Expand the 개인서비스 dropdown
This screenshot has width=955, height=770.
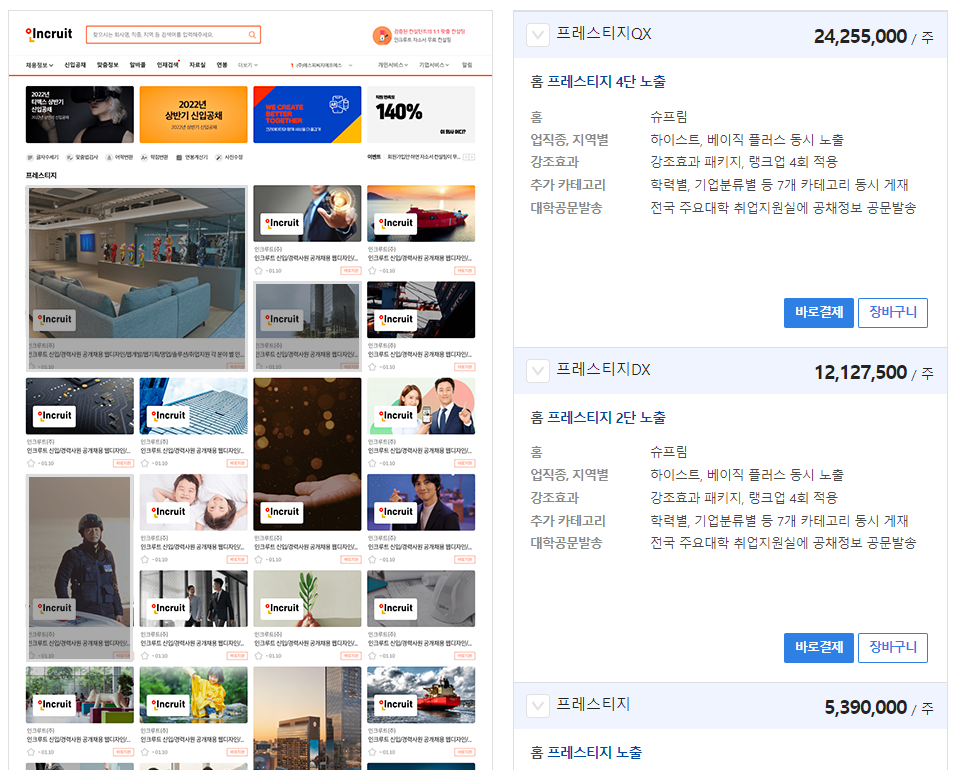pyautogui.click(x=393, y=65)
